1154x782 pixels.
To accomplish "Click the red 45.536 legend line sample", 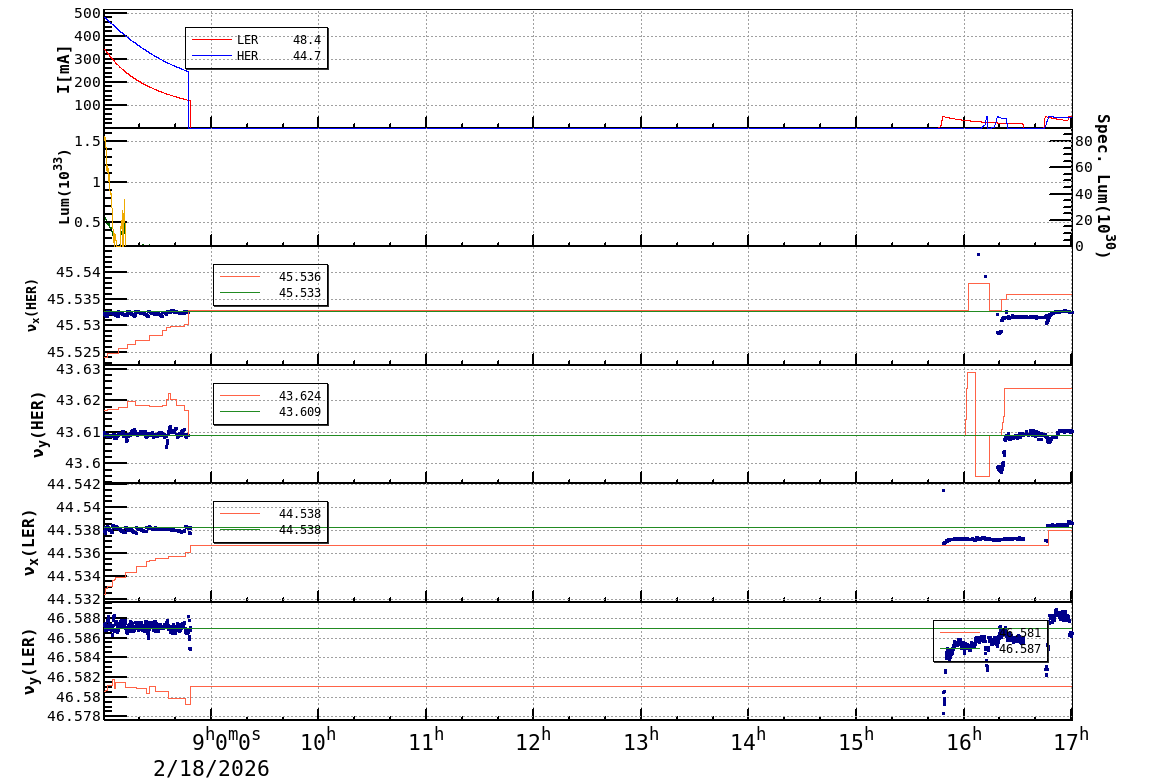I will 240,277.
